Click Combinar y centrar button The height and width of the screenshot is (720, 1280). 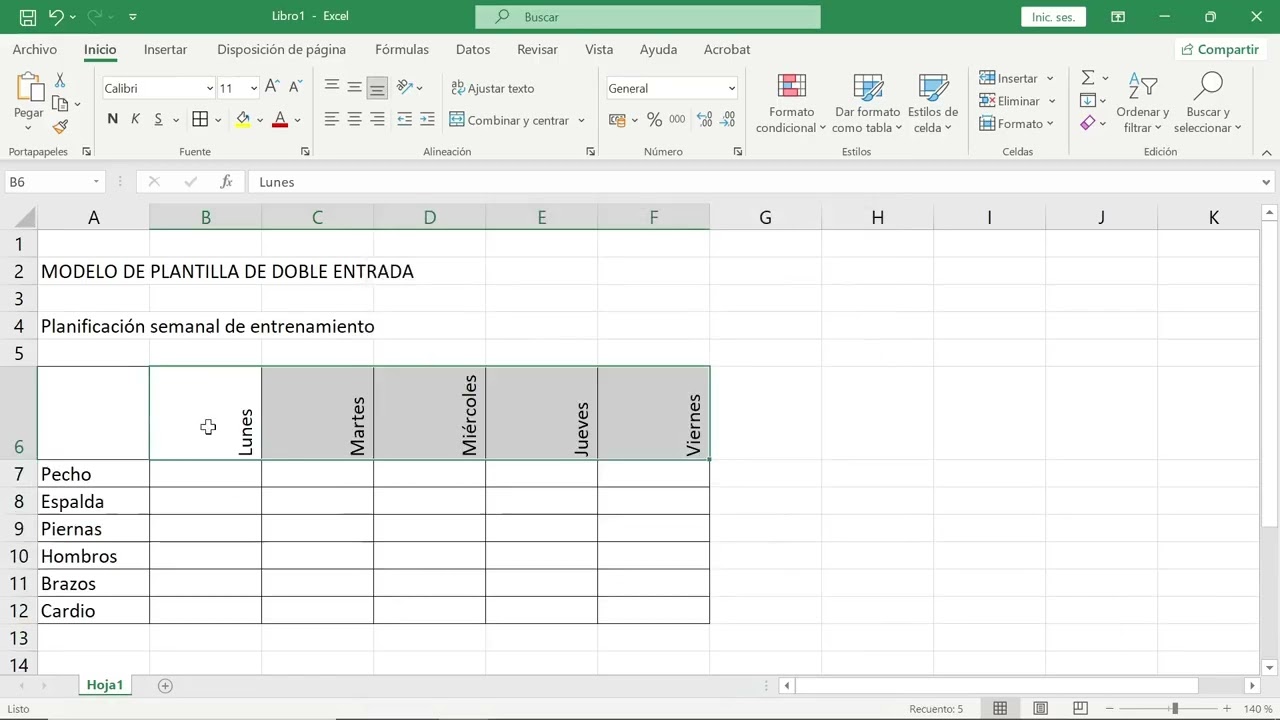(510, 120)
